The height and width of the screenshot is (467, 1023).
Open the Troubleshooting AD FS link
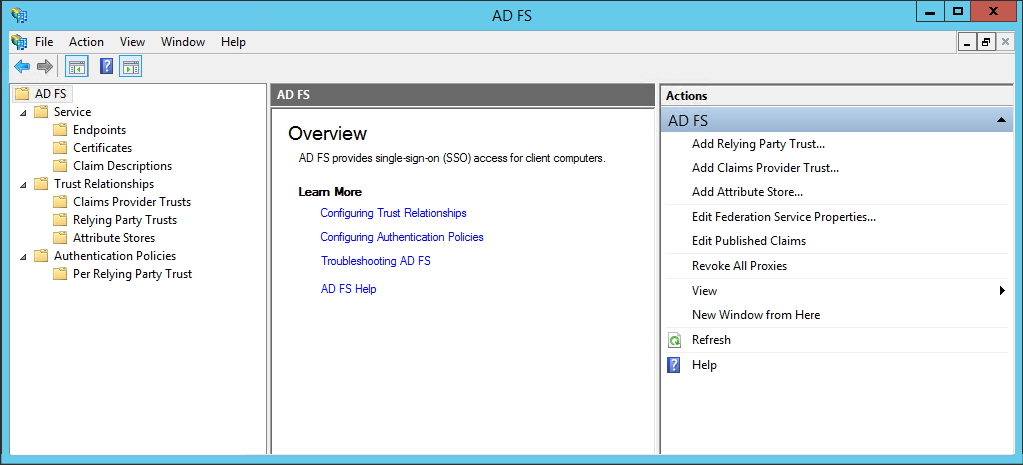(x=376, y=261)
